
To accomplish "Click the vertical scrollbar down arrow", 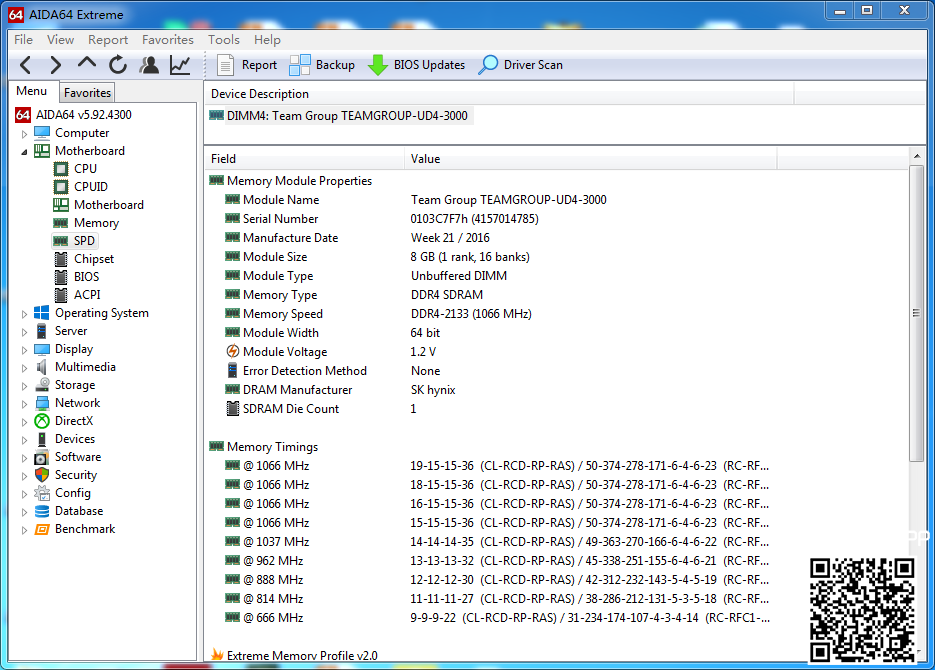I will tap(917, 660).
